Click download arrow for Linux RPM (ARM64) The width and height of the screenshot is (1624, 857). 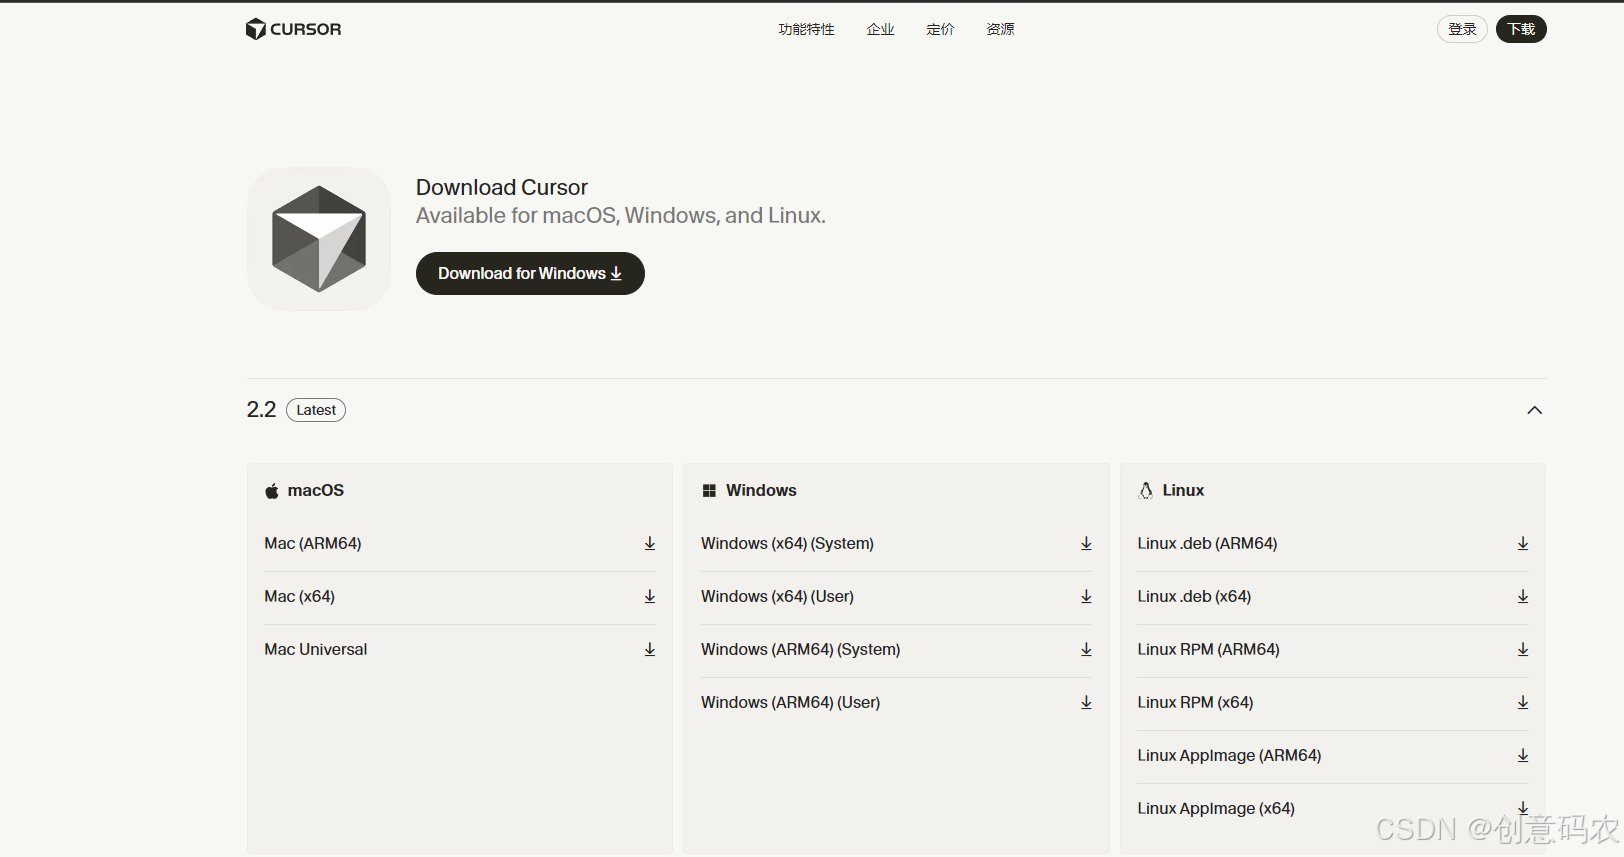click(1523, 649)
